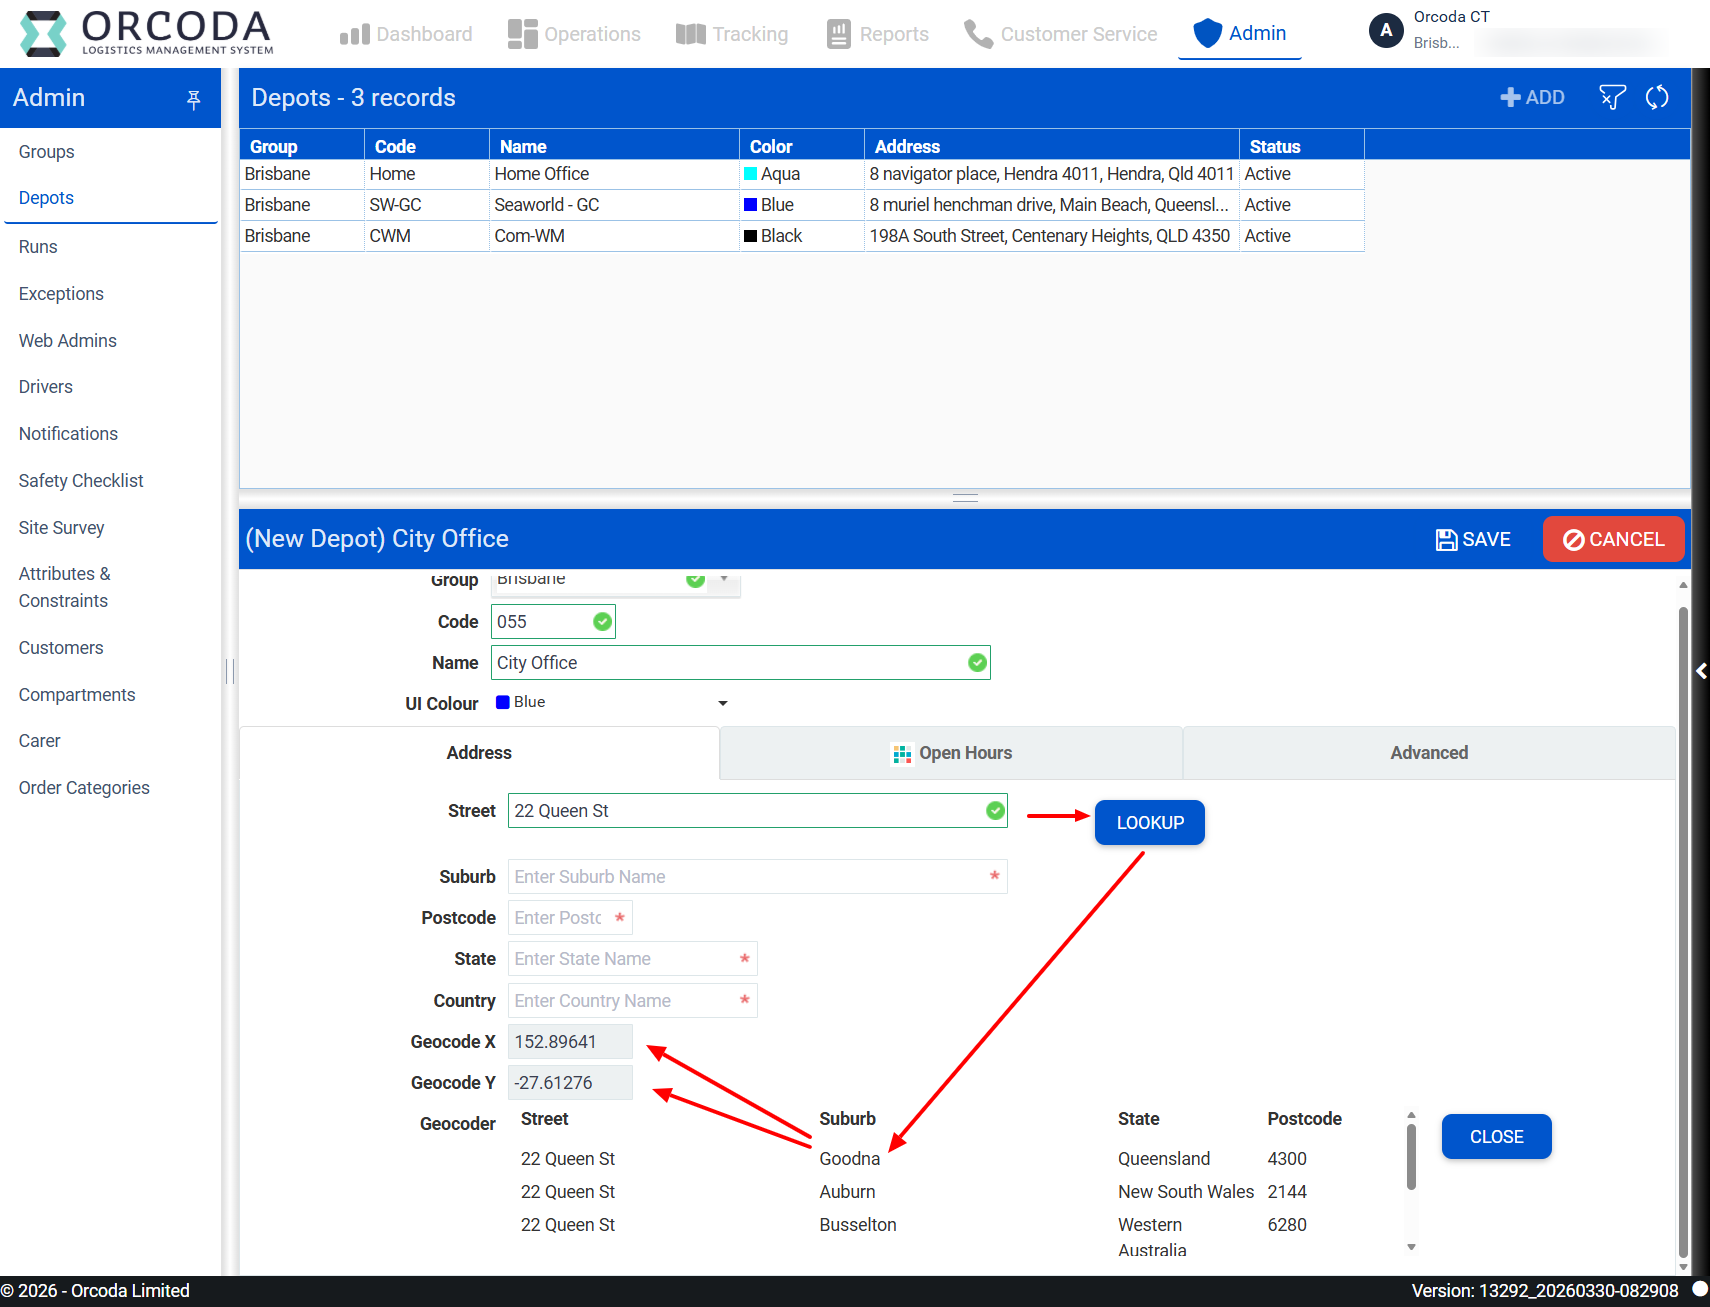Screen dimensions: 1710x1307
Task: Select the Goodna geocoder result
Action: pyautogui.click(x=849, y=1159)
